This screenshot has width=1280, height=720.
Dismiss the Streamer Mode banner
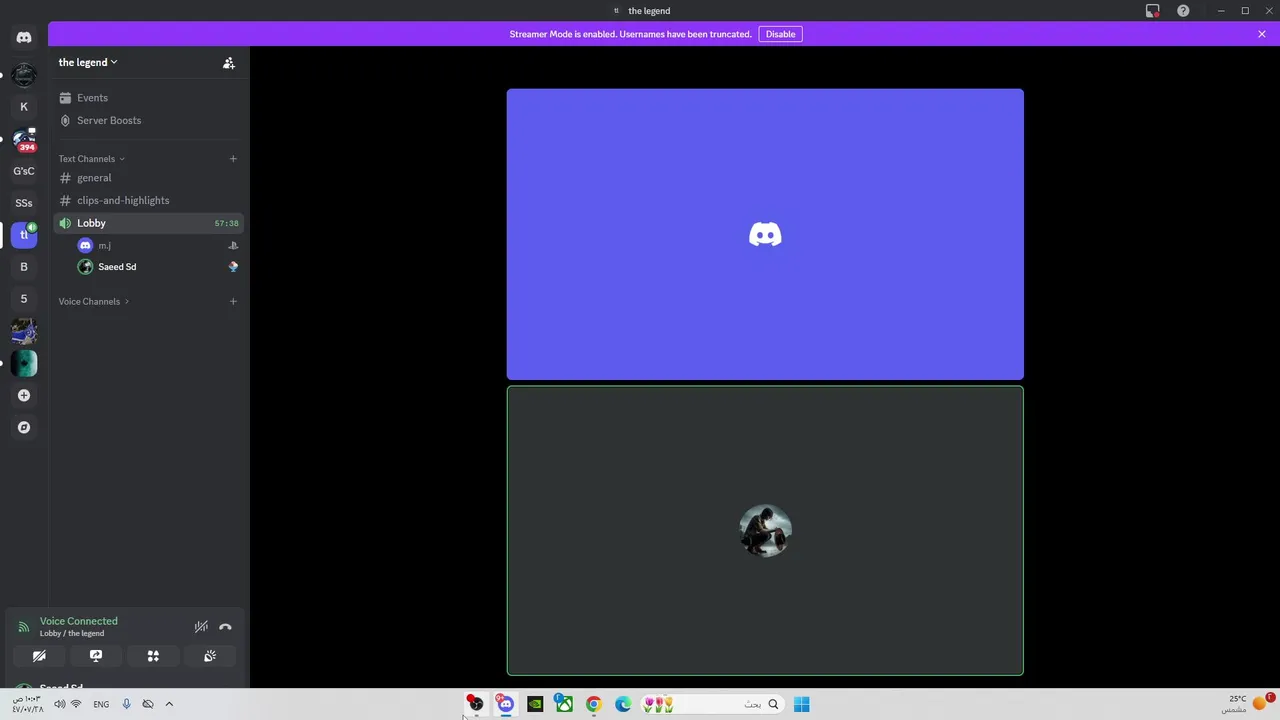pyautogui.click(x=1262, y=34)
